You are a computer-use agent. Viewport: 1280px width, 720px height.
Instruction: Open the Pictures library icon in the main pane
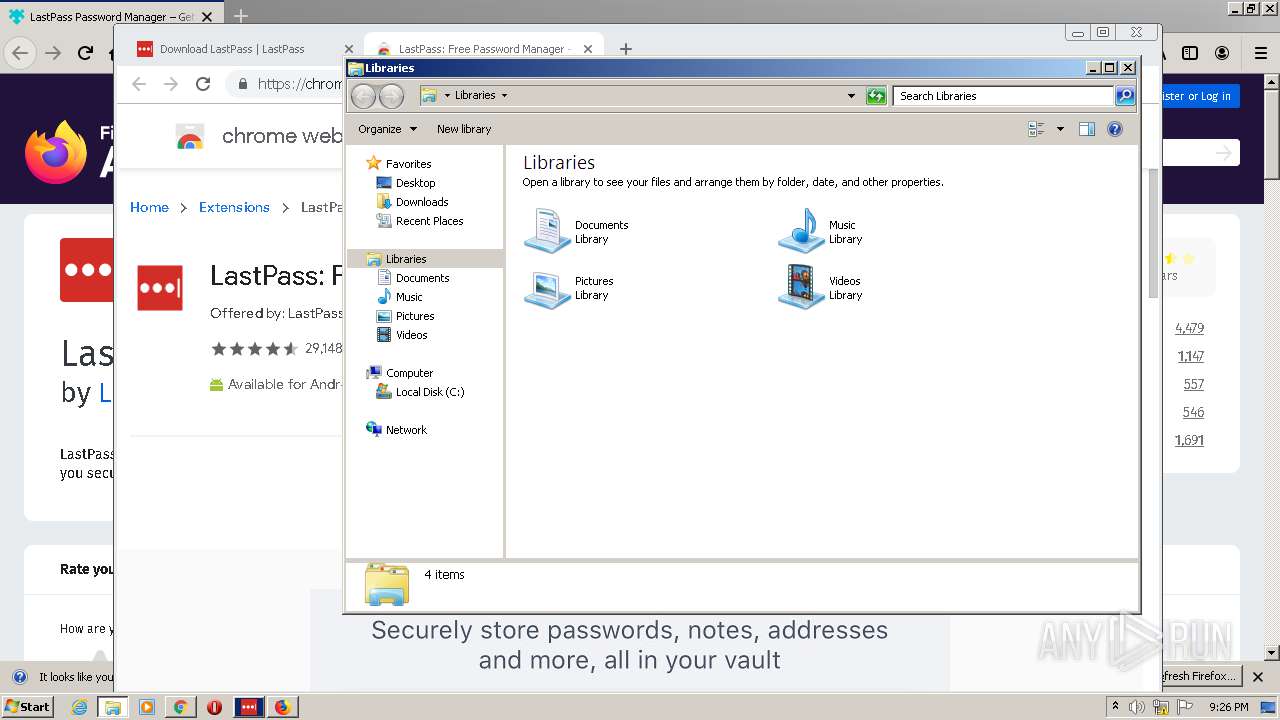(547, 288)
